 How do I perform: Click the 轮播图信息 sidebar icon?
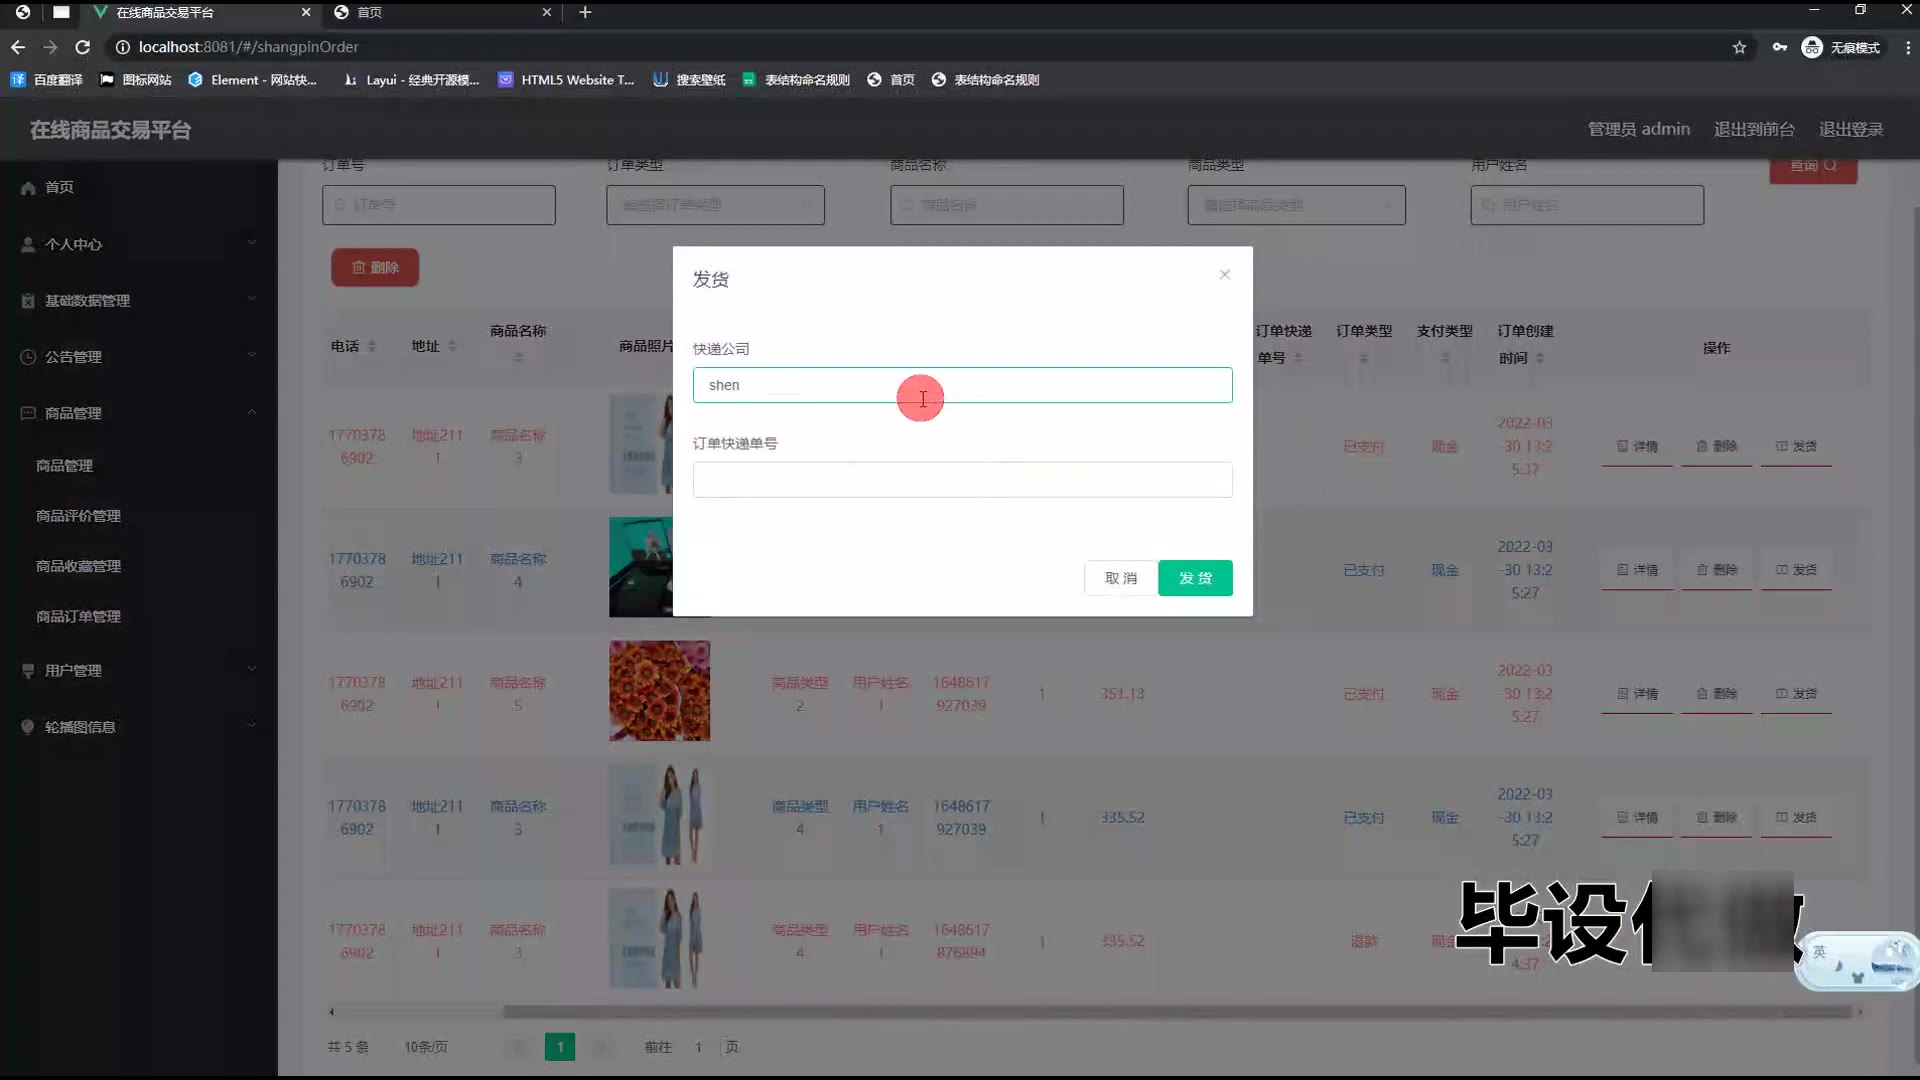[x=28, y=727]
